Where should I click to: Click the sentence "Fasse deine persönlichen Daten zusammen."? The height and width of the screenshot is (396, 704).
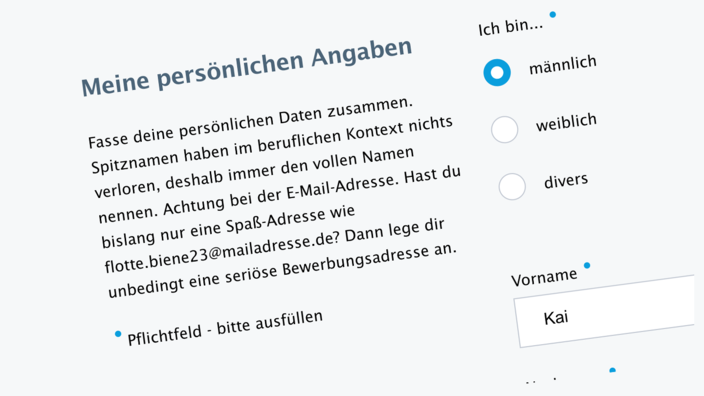(250, 122)
